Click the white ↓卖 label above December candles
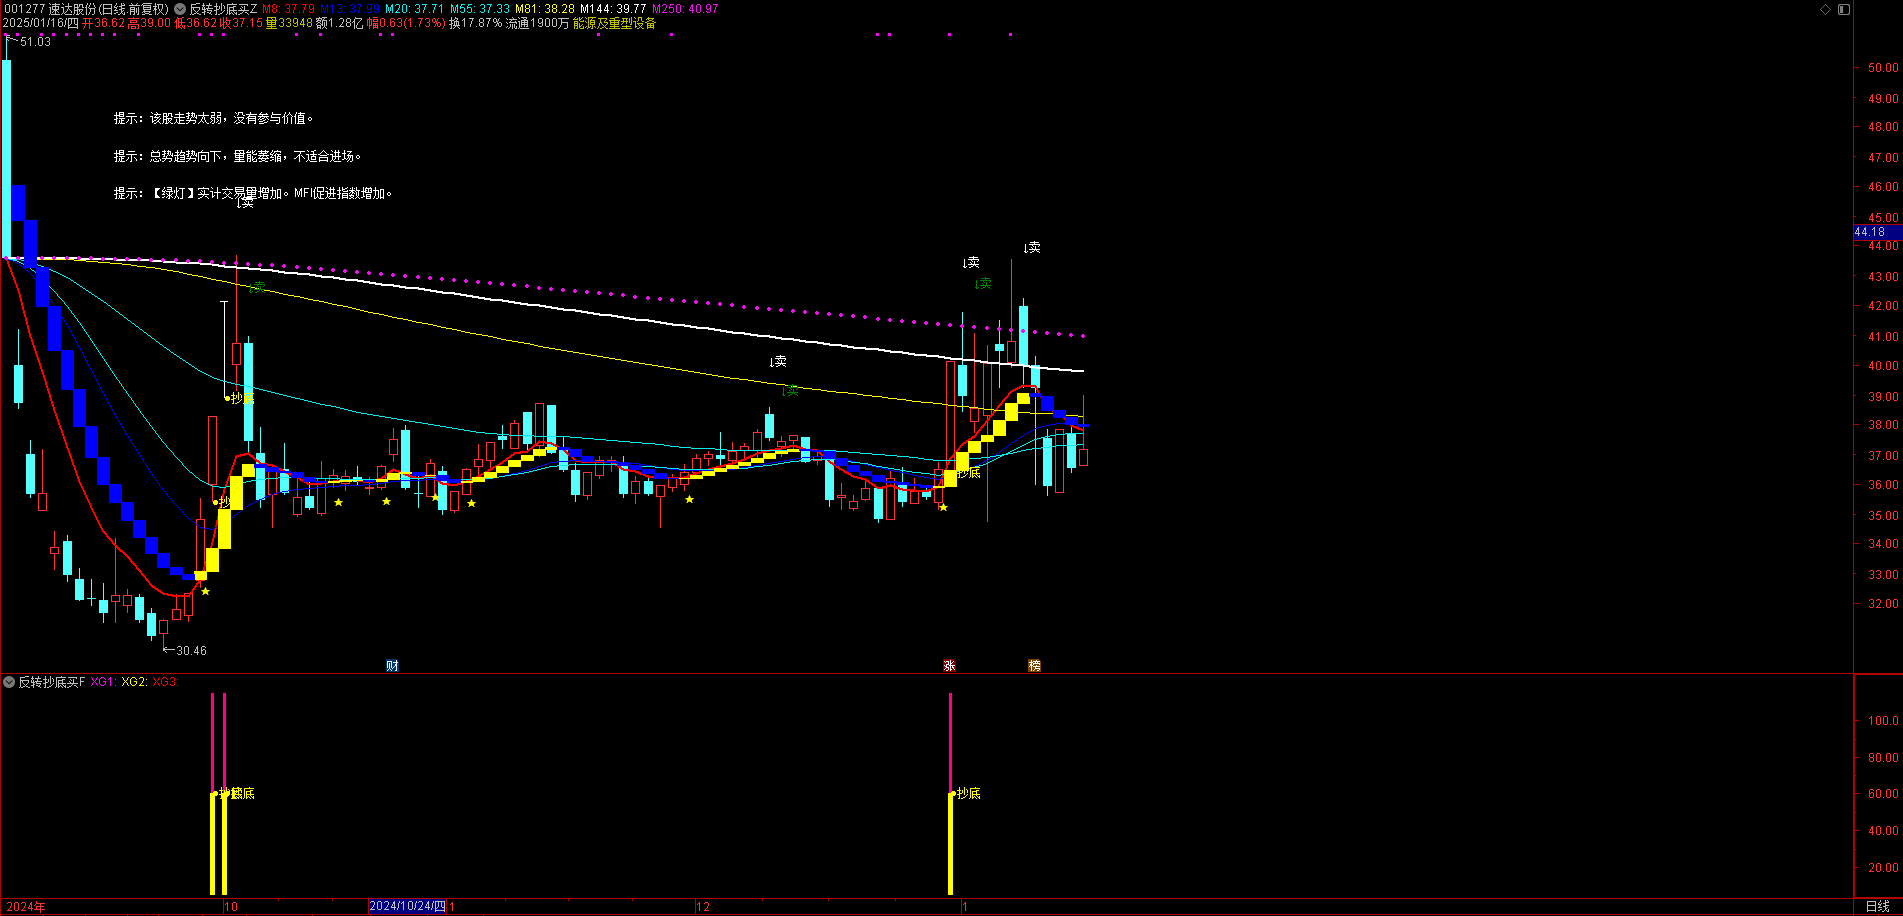 pyautogui.click(x=778, y=361)
